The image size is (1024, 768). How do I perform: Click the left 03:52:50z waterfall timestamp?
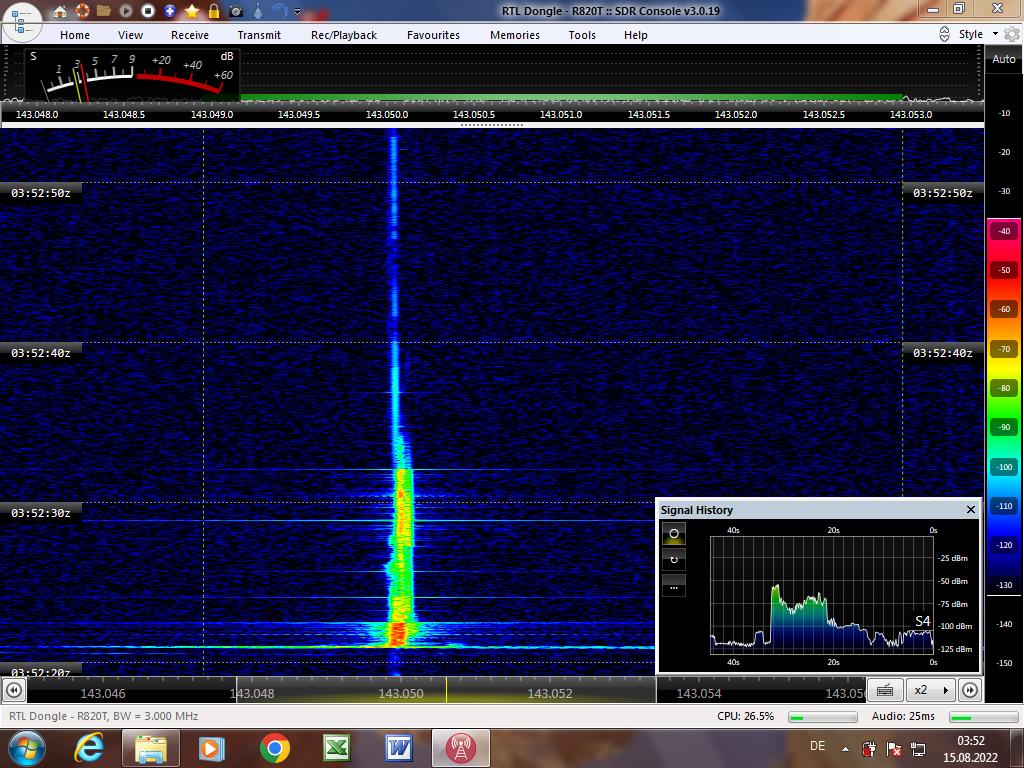pos(40,193)
